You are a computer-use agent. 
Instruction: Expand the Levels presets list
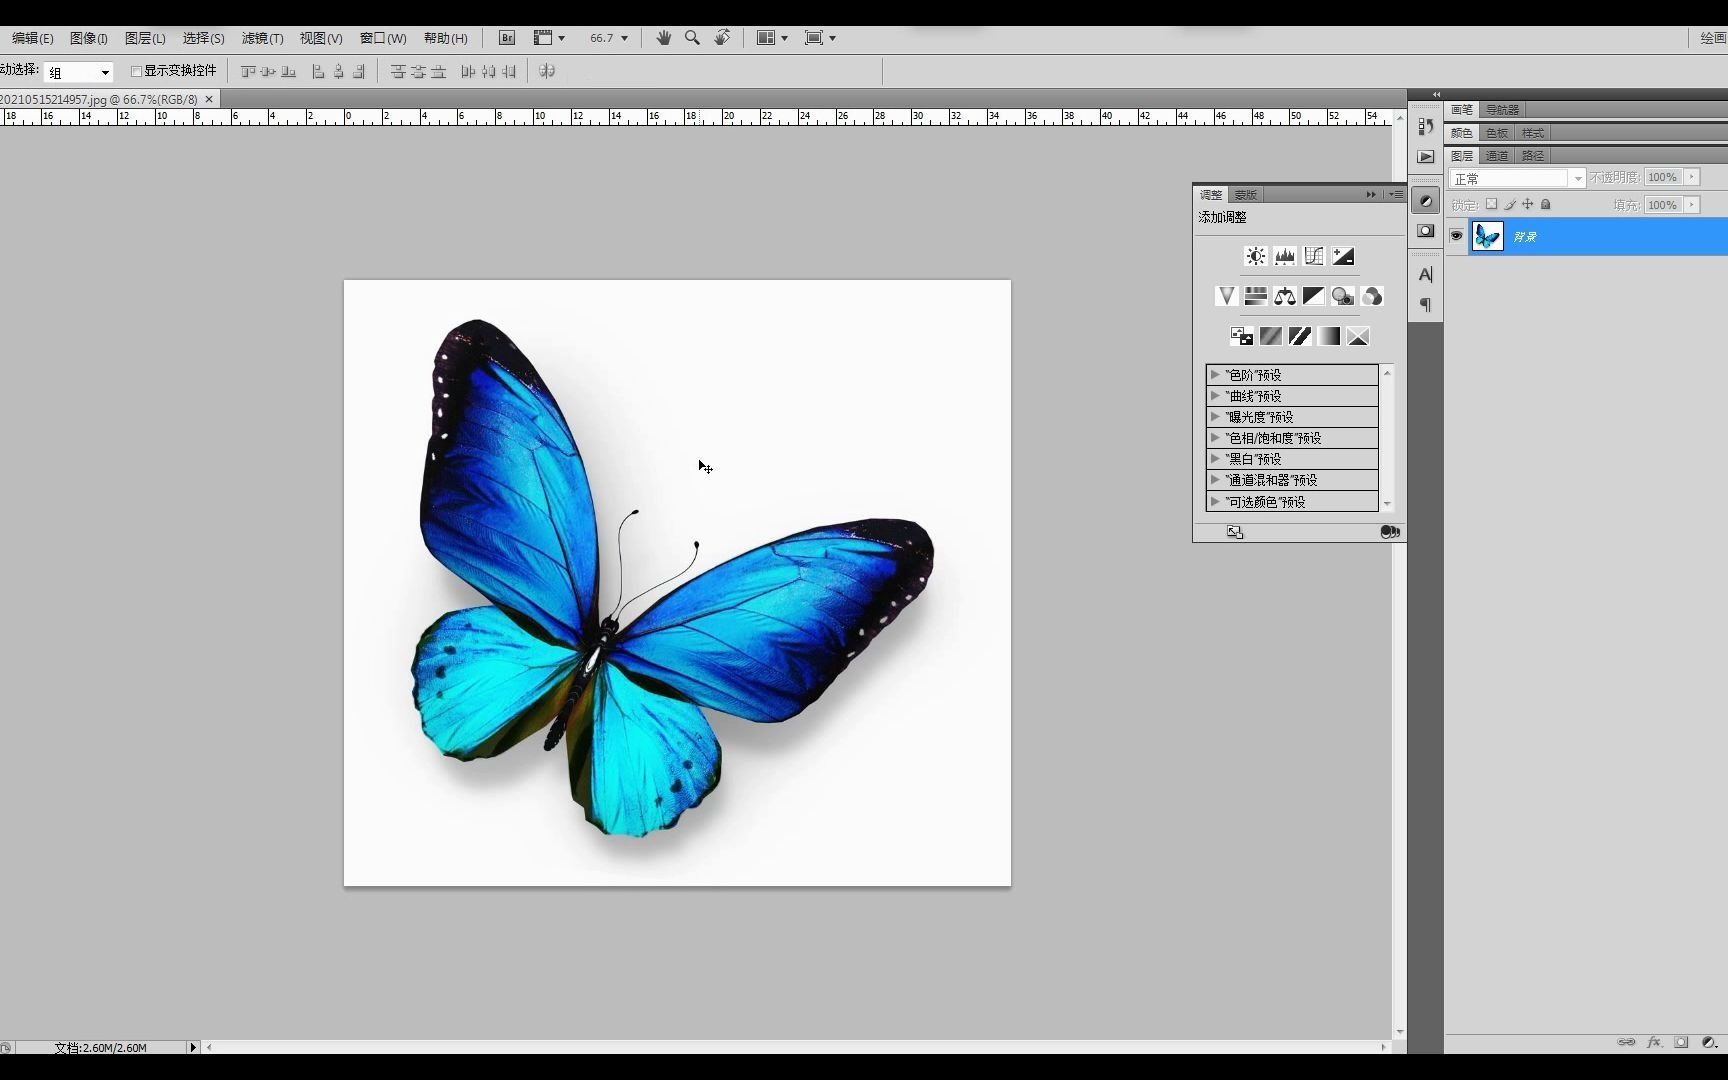pos(1215,374)
